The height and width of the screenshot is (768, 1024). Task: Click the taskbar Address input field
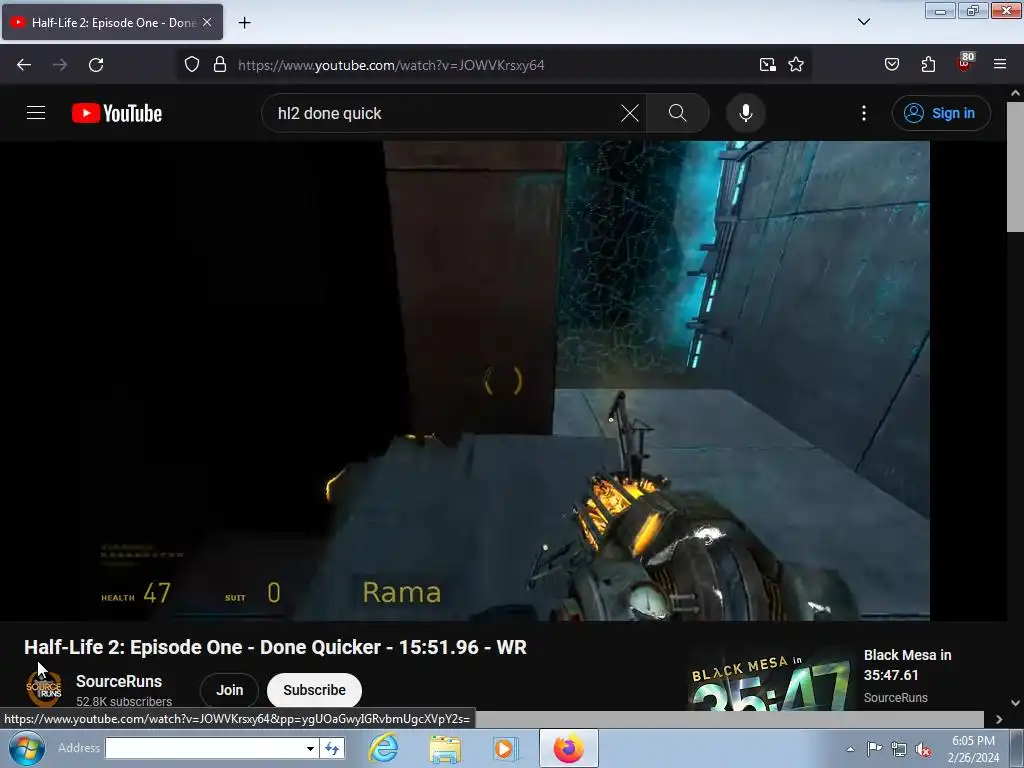tap(204, 748)
